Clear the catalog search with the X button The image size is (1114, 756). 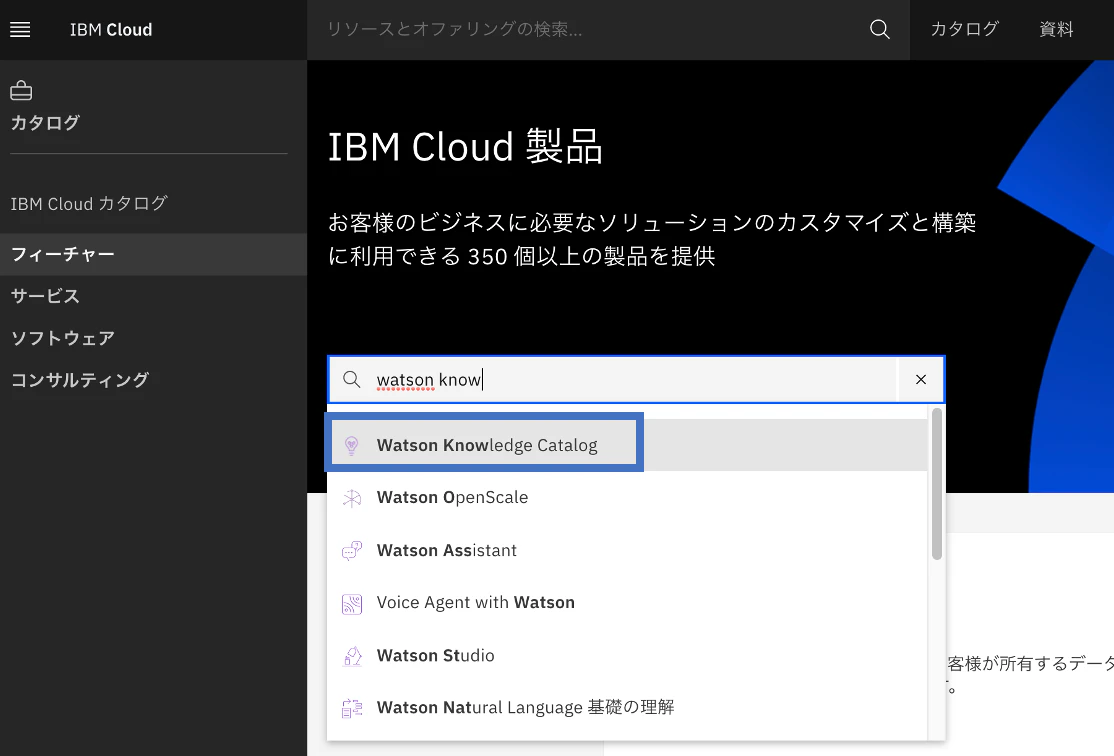tap(921, 379)
